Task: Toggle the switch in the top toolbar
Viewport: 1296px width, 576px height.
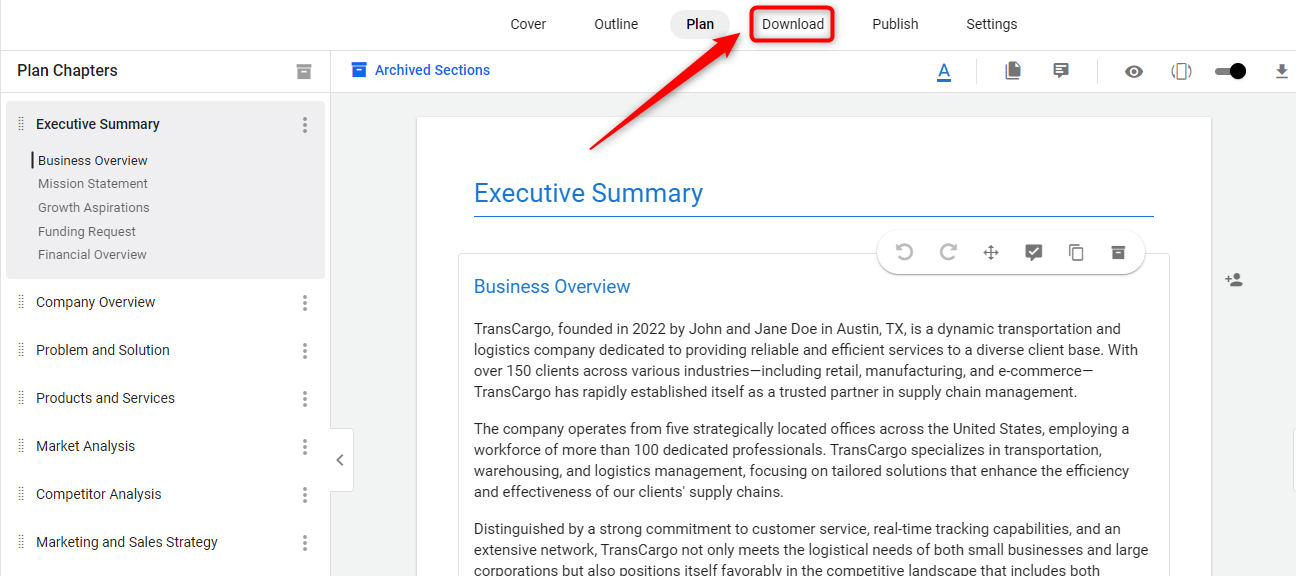Action: 1230,71
